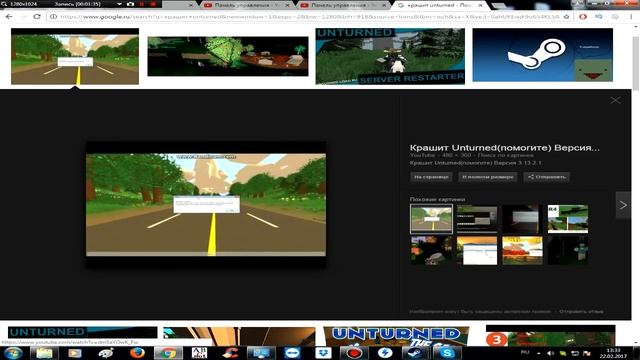
Task: Click the recorder camera snapshot icon
Action: click(130, 4)
